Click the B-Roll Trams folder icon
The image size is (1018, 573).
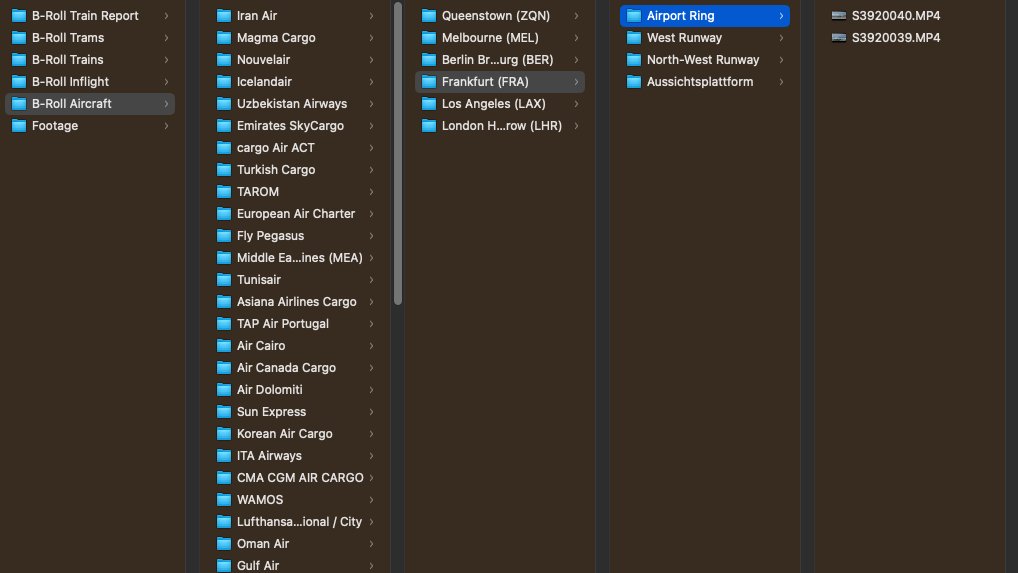(x=19, y=38)
